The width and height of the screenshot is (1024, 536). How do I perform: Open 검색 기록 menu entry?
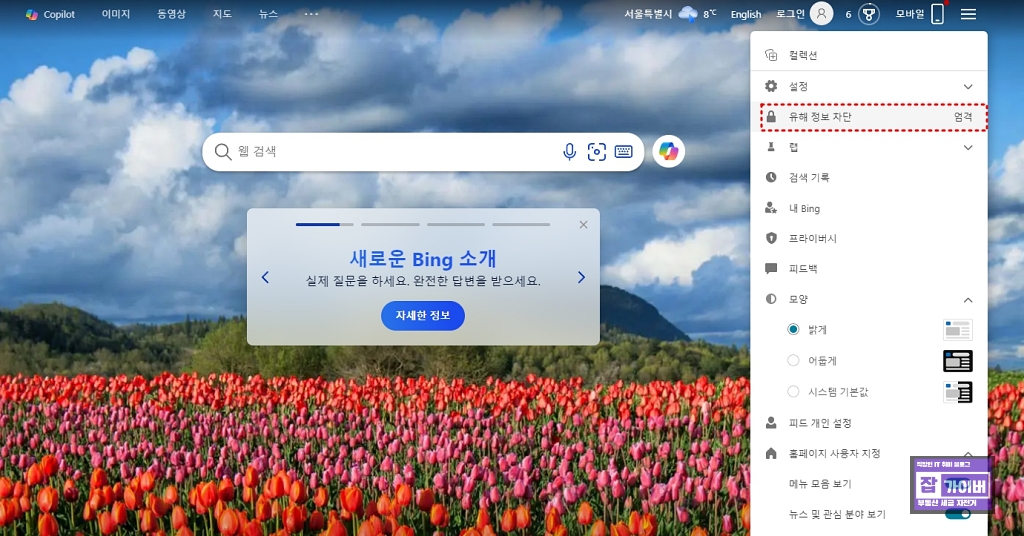click(869, 177)
